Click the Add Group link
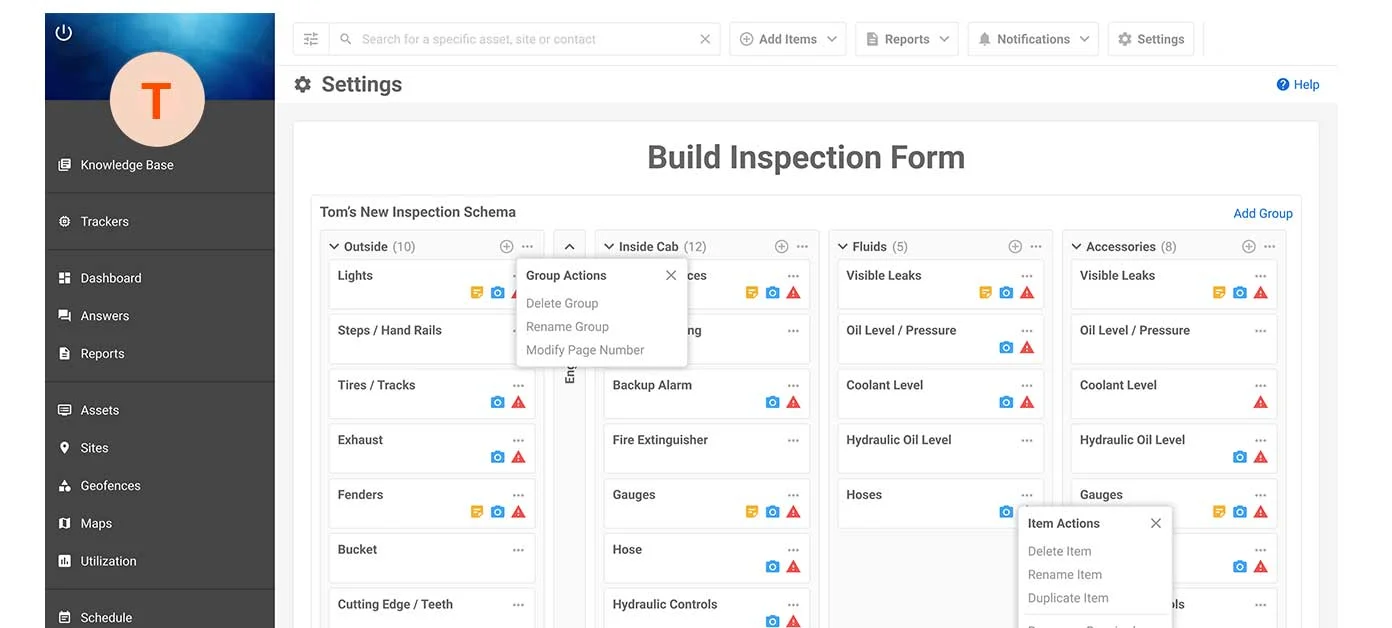The width and height of the screenshot is (1392, 628). coord(1262,213)
